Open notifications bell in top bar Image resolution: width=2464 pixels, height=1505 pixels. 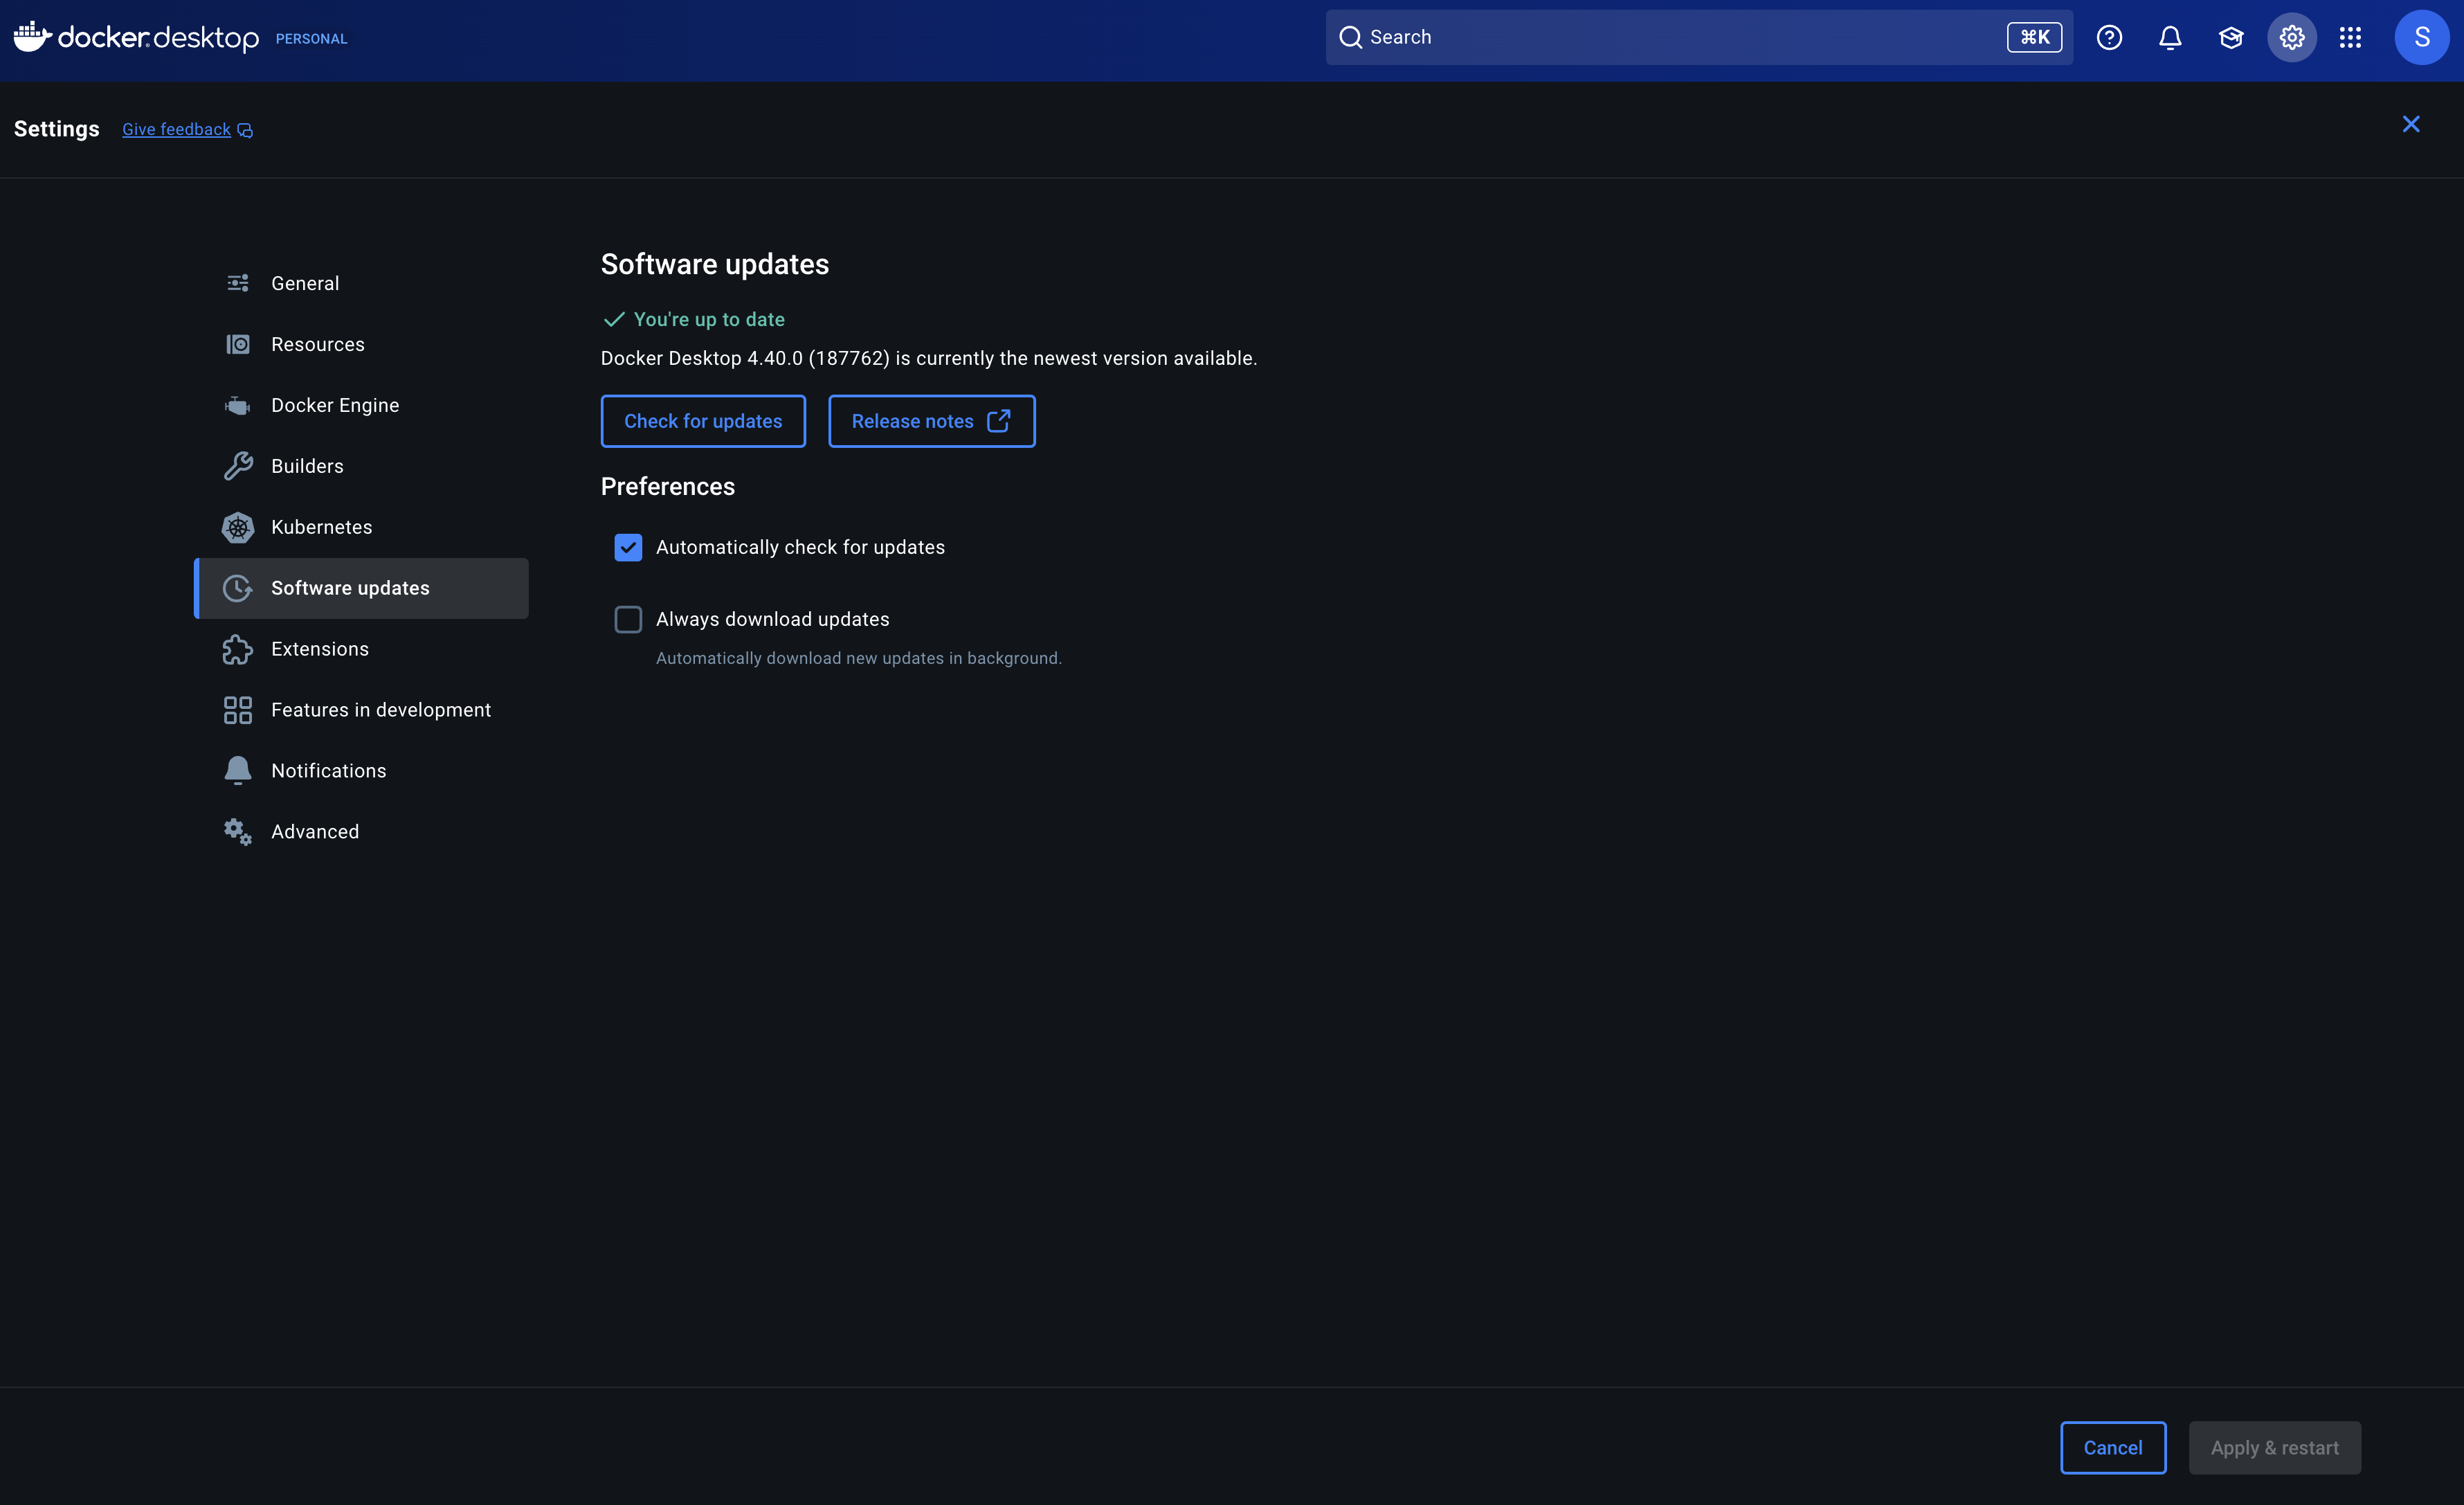click(x=2170, y=37)
